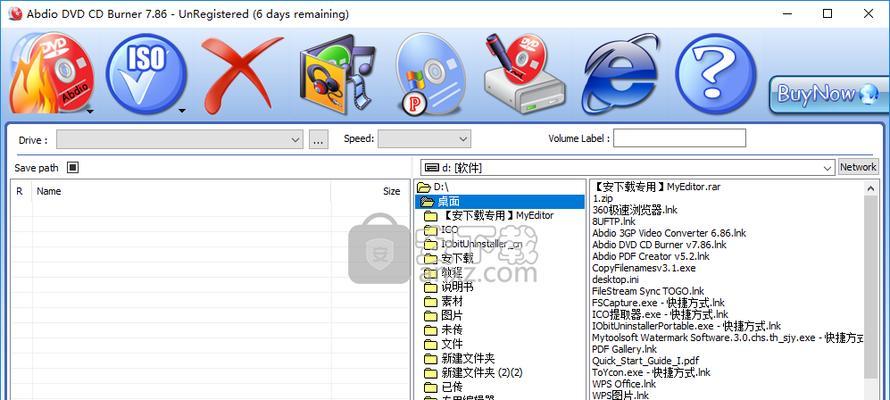The width and height of the screenshot is (890, 400).
Task: Open the small arrow beside burn DVD icon
Action: (x=90, y=111)
